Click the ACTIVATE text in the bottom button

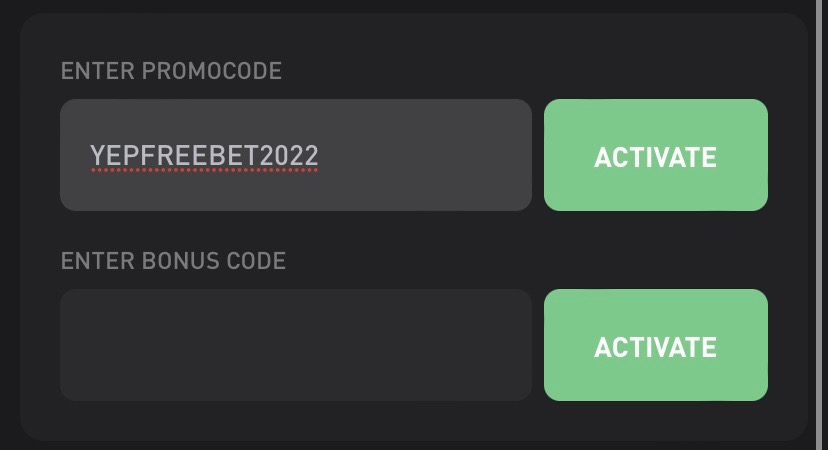(x=655, y=347)
